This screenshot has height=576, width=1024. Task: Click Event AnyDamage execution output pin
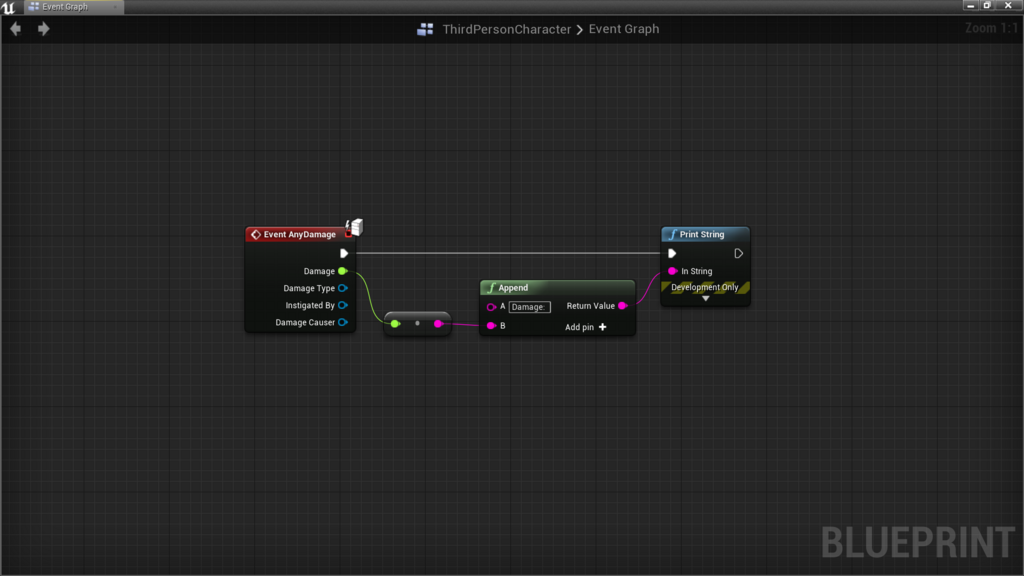344,253
